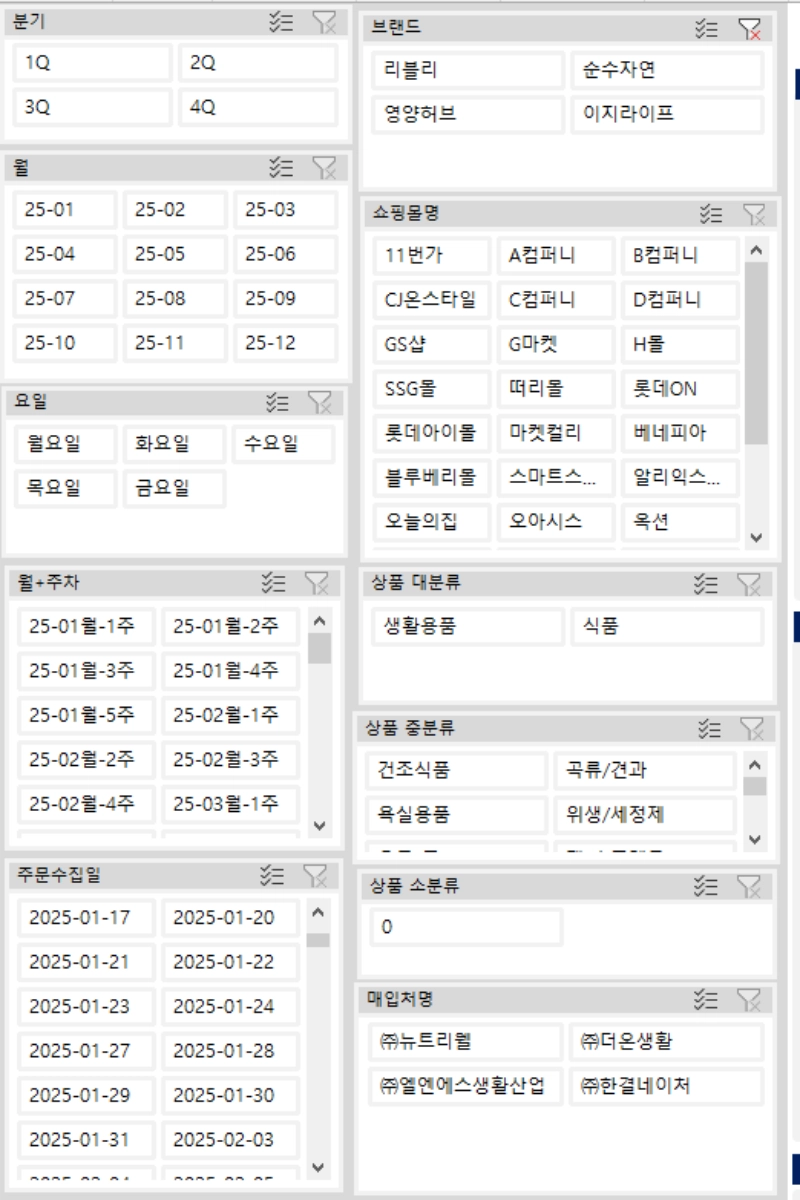Filter product category by 식품
Screen dimensions: 800x1200
click(667, 626)
